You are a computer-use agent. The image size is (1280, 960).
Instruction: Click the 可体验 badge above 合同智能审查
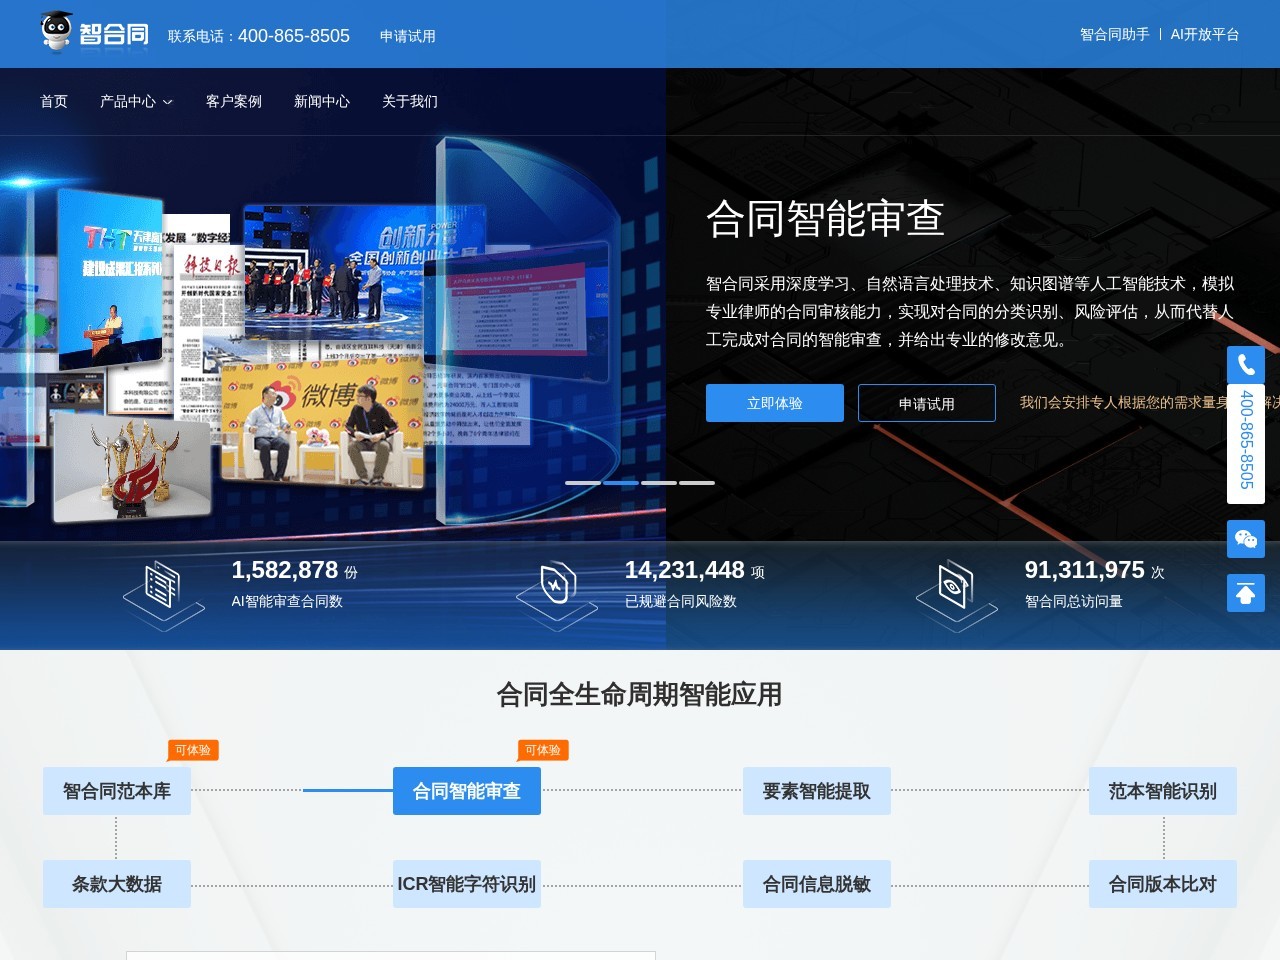coord(543,750)
